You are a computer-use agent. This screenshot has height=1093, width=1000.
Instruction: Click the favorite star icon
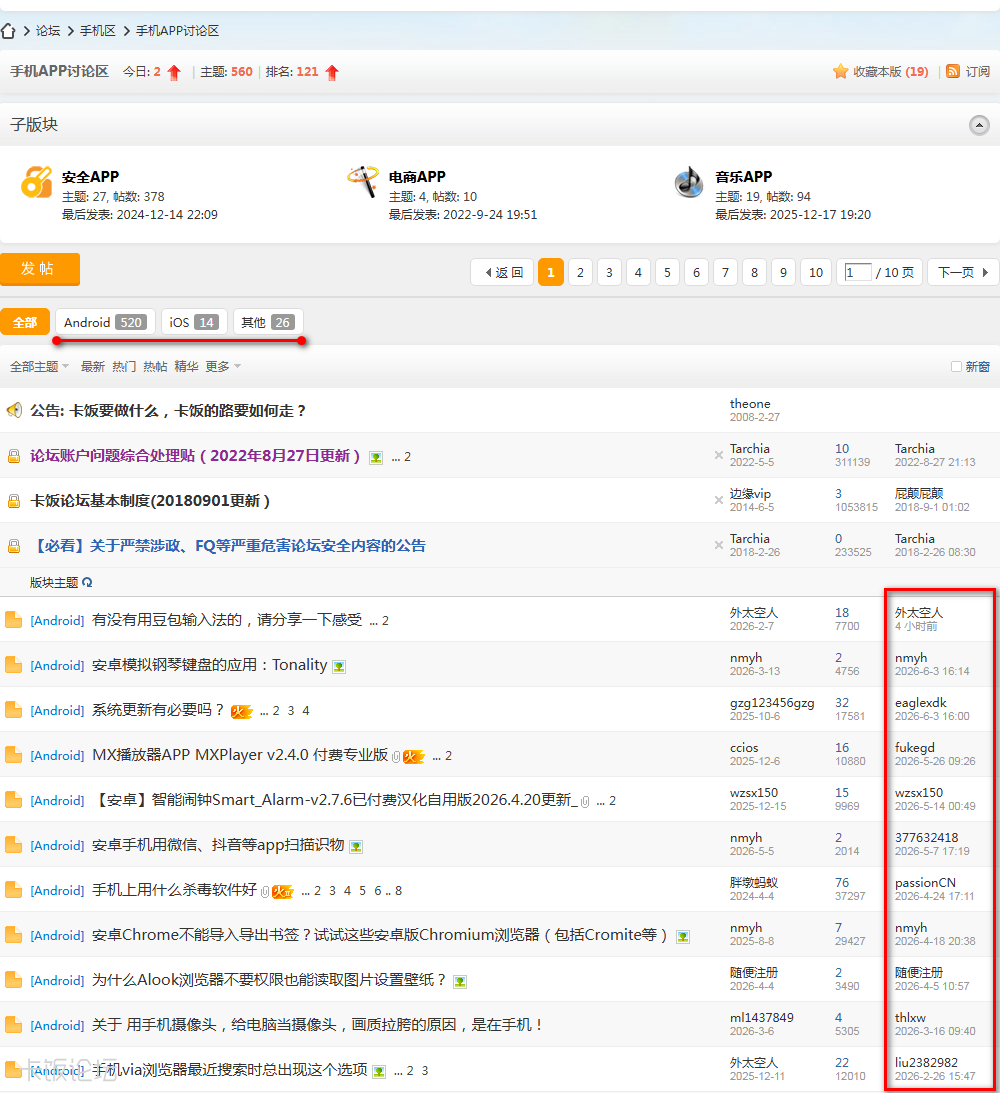pyautogui.click(x=840, y=71)
